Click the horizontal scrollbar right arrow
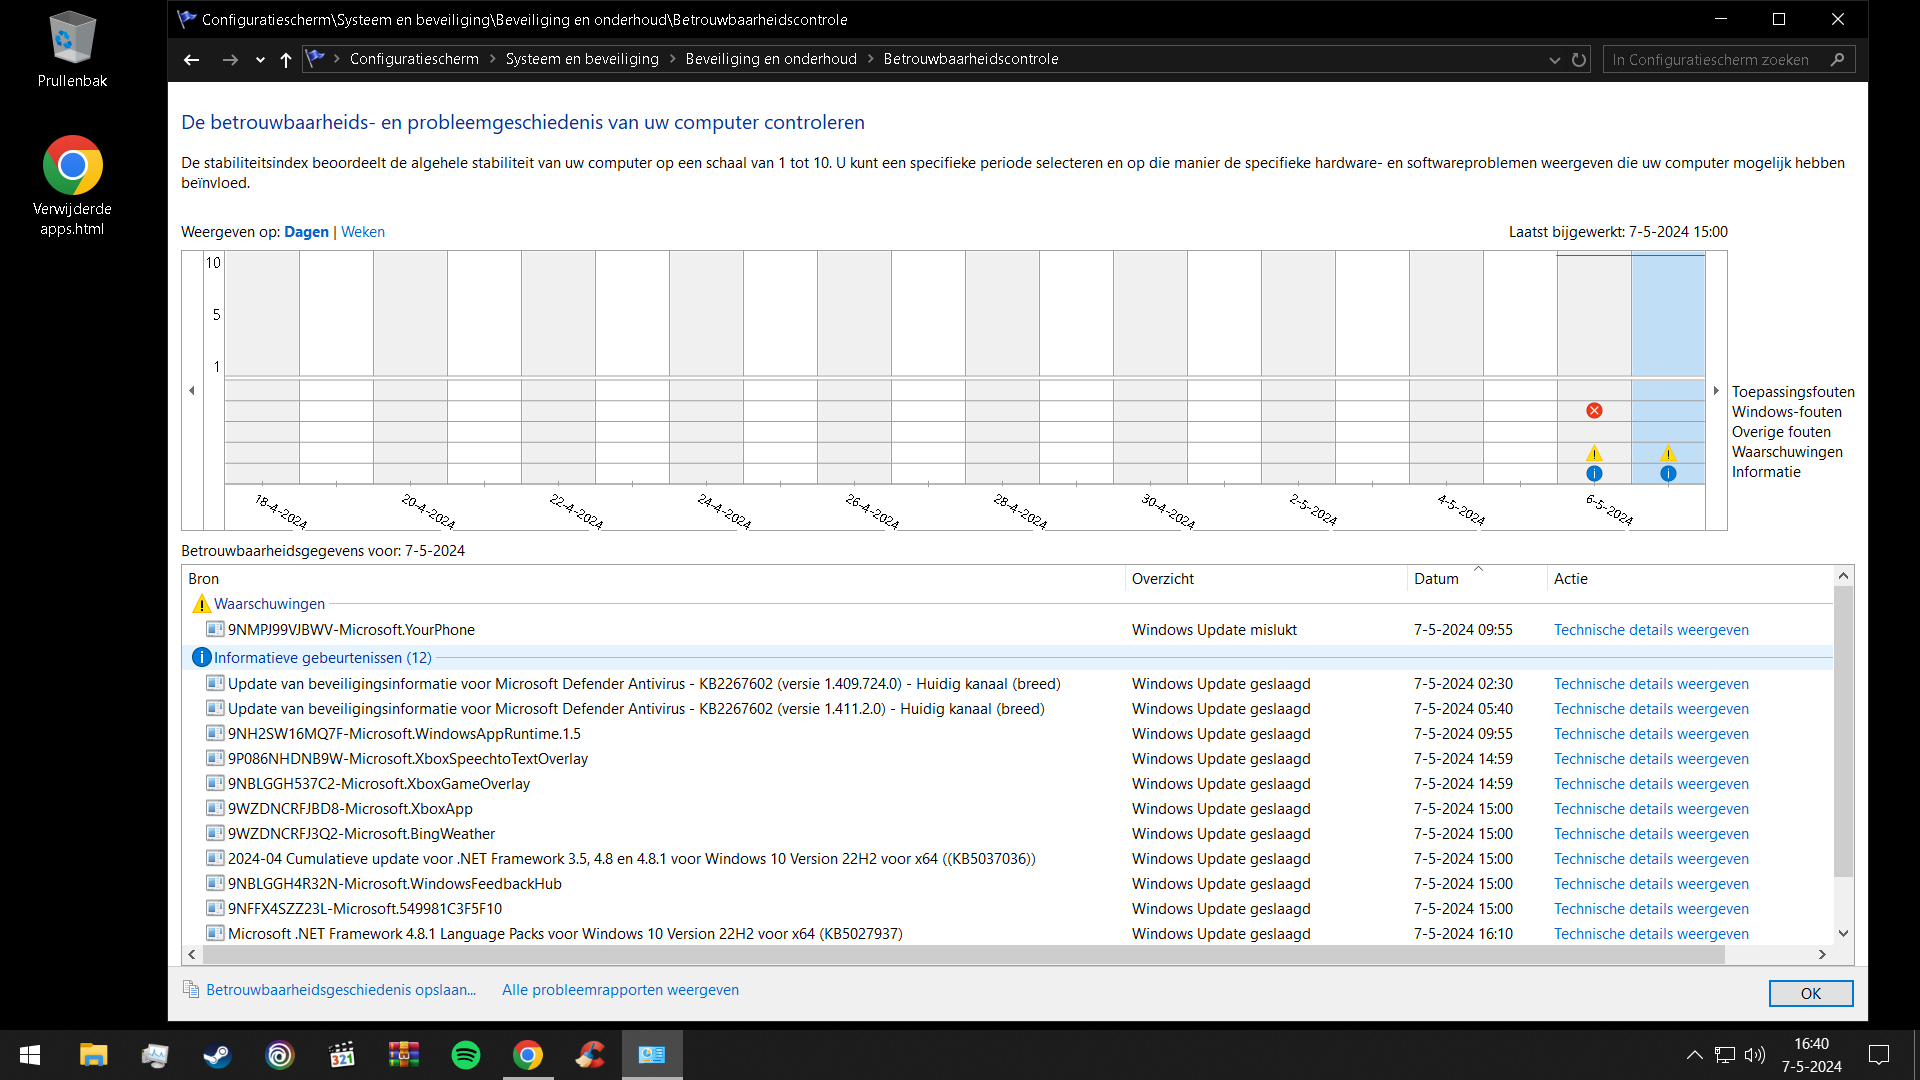 [1822, 955]
